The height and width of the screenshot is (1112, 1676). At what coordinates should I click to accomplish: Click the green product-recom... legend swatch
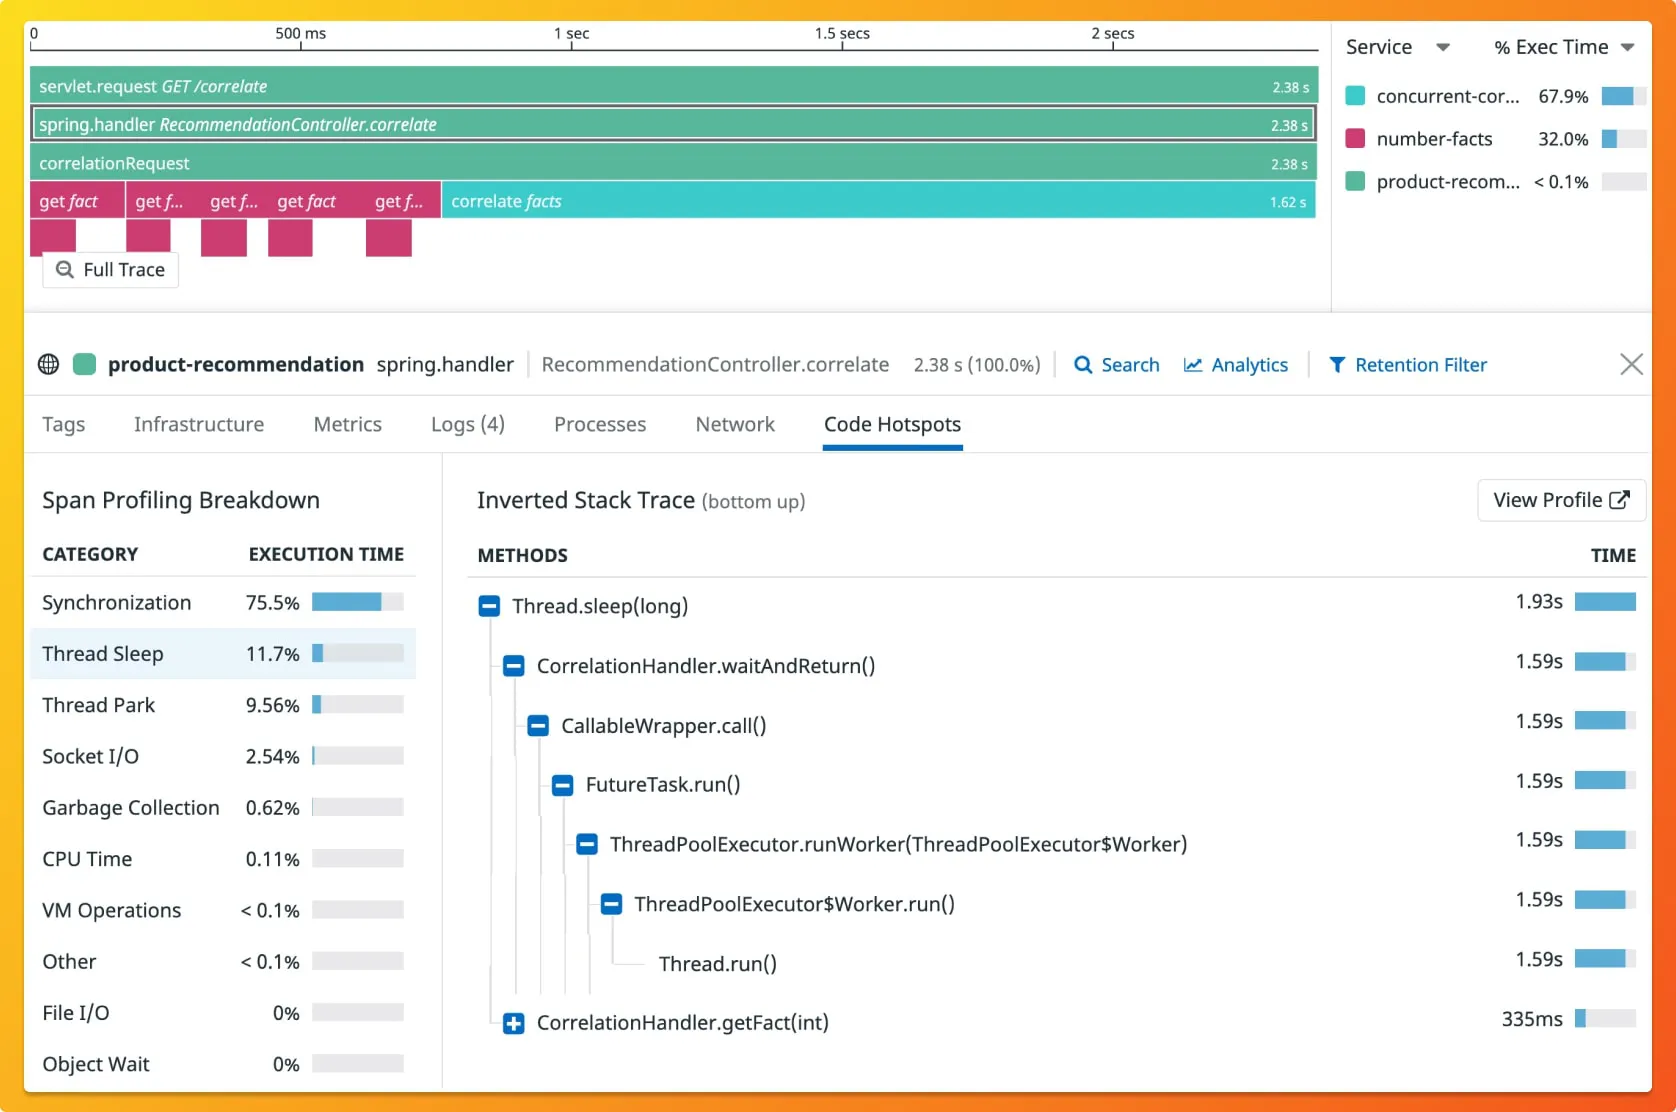tap(1356, 182)
